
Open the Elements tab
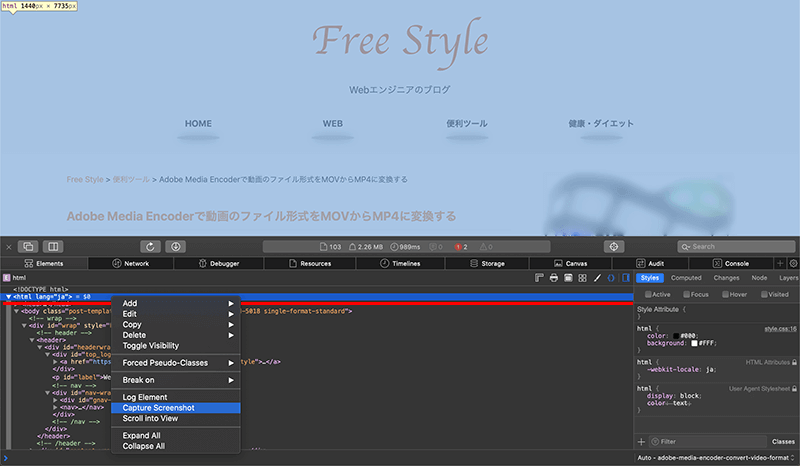(44, 263)
